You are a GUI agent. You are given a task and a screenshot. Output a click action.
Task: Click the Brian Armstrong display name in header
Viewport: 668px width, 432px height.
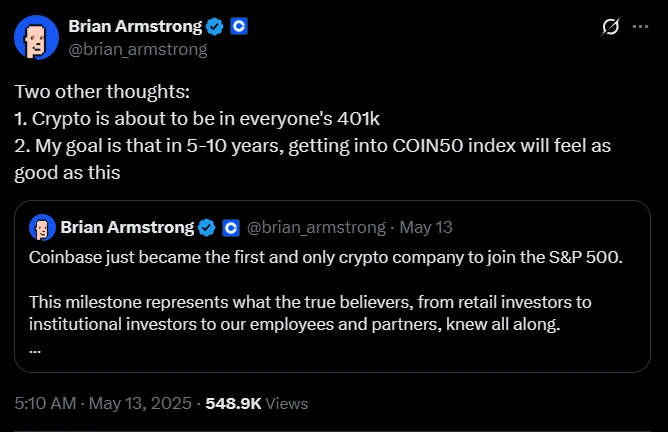click(135, 26)
